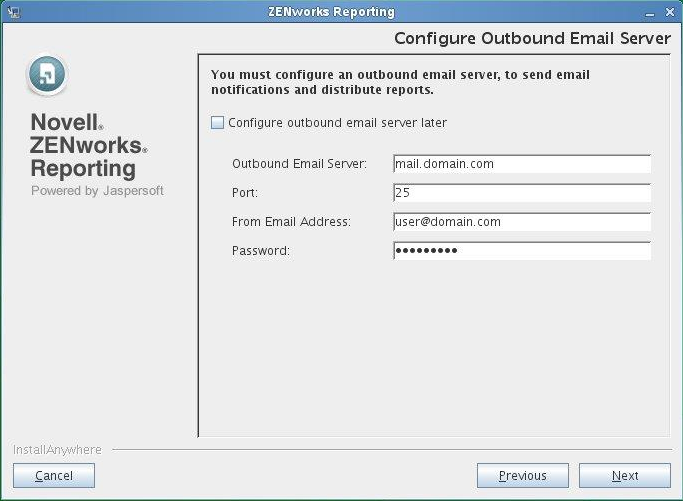The image size is (683, 501).
Task: Click the Powered by Jaspersoft text
Action: pos(97,191)
